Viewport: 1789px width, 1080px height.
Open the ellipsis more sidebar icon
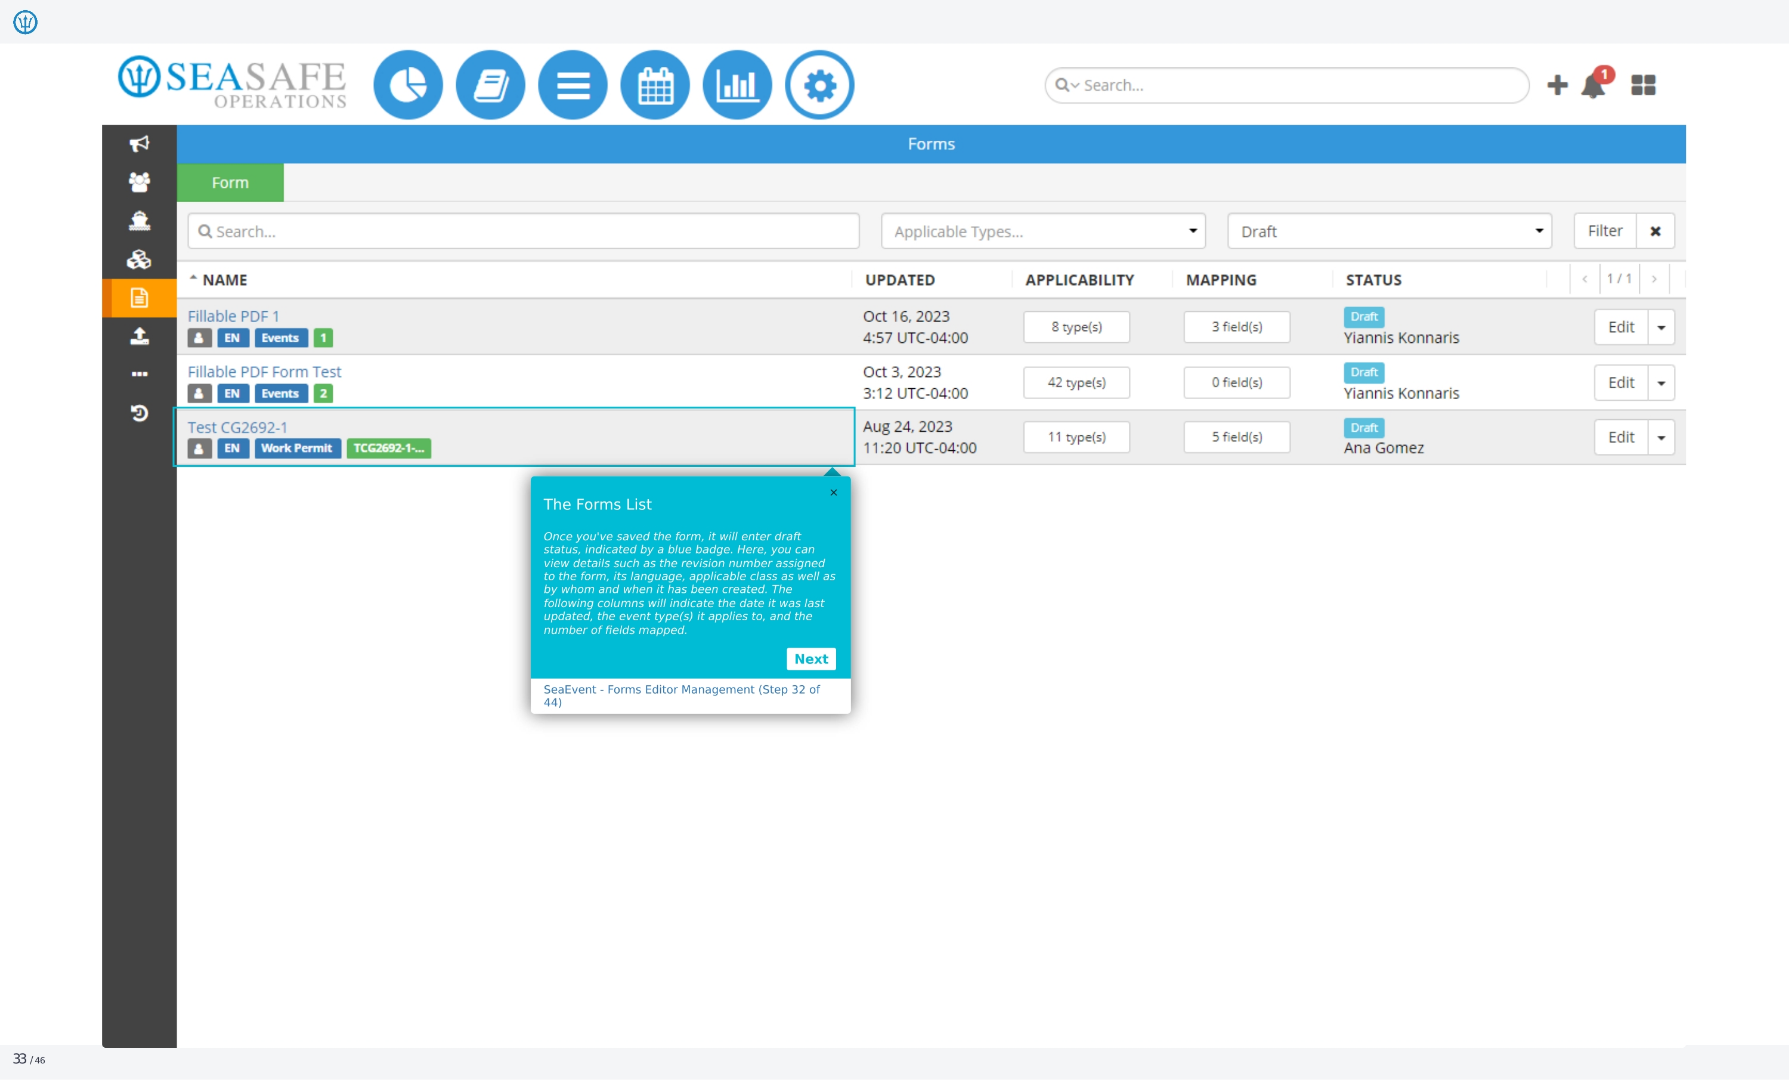(139, 374)
